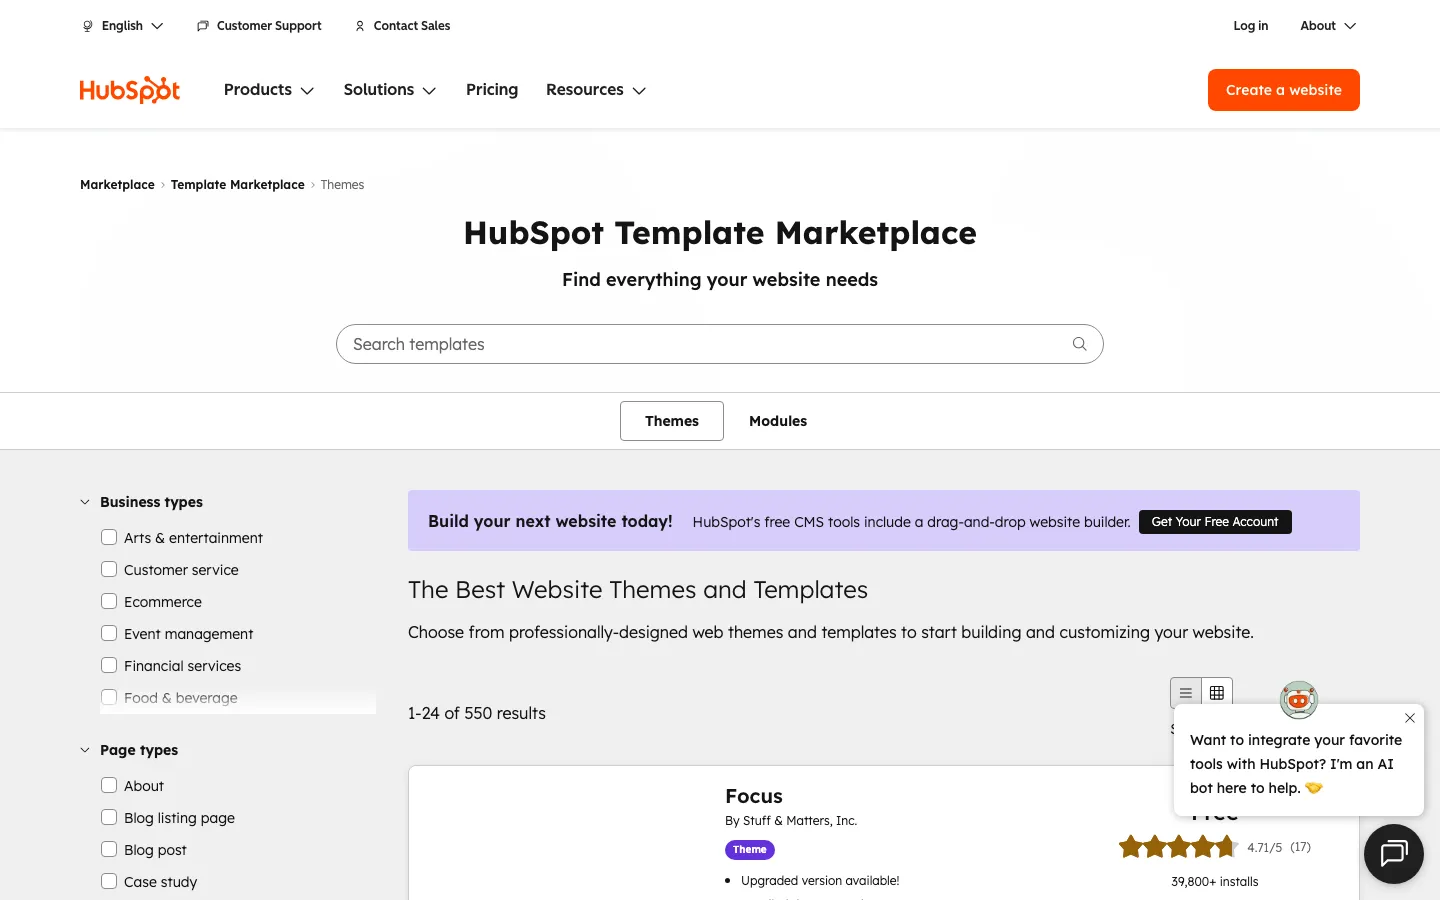This screenshot has height=900, width=1440.
Task: Click the Themes breadcrumb text
Action: [x=342, y=185]
